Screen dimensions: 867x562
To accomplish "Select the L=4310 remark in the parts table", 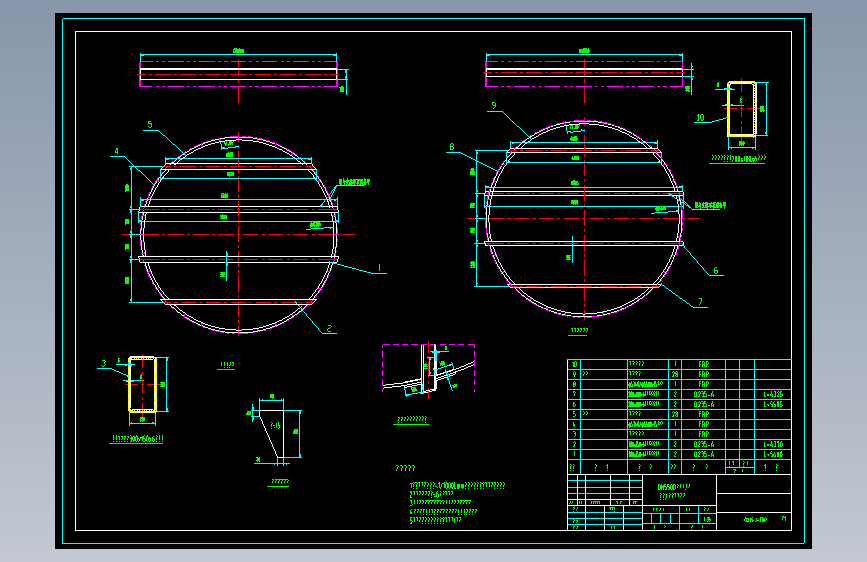I will tap(773, 445).
